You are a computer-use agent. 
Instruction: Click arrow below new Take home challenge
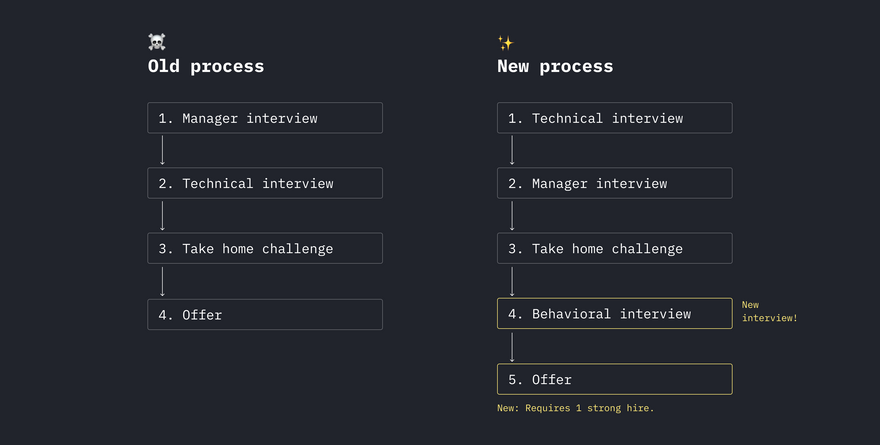[x=512, y=282]
